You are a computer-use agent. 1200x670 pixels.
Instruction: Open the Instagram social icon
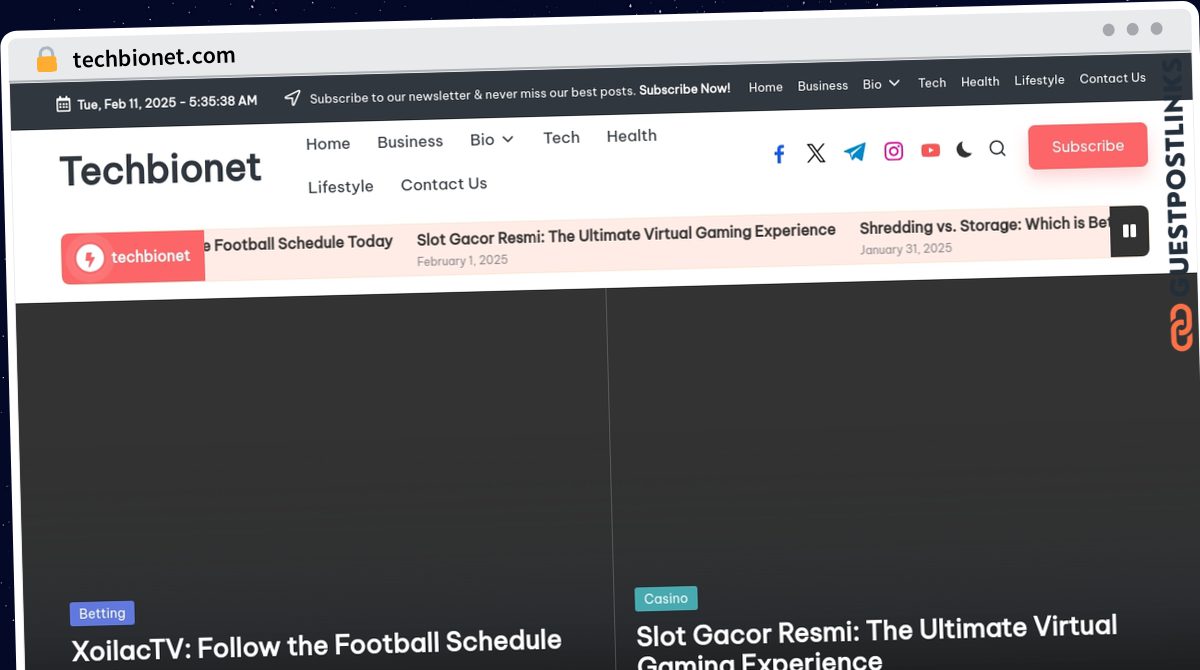click(x=894, y=151)
